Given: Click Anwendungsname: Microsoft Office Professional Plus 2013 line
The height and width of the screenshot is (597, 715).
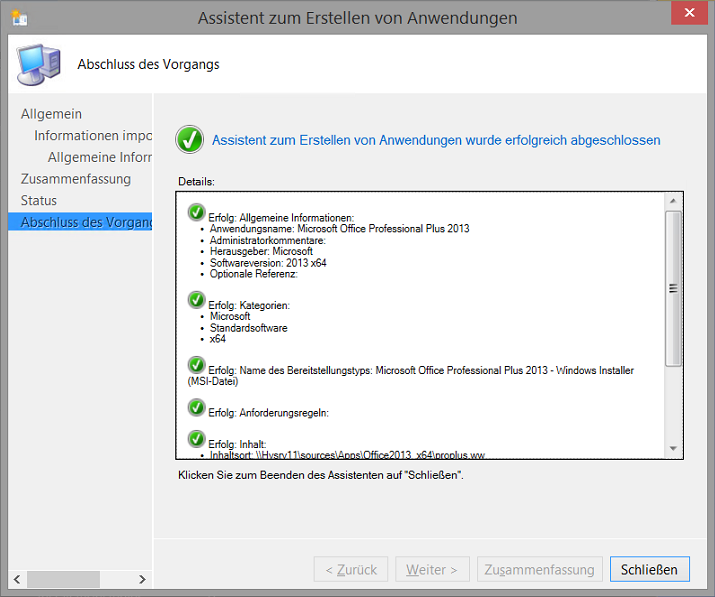Looking at the screenshot, I should (x=339, y=228).
